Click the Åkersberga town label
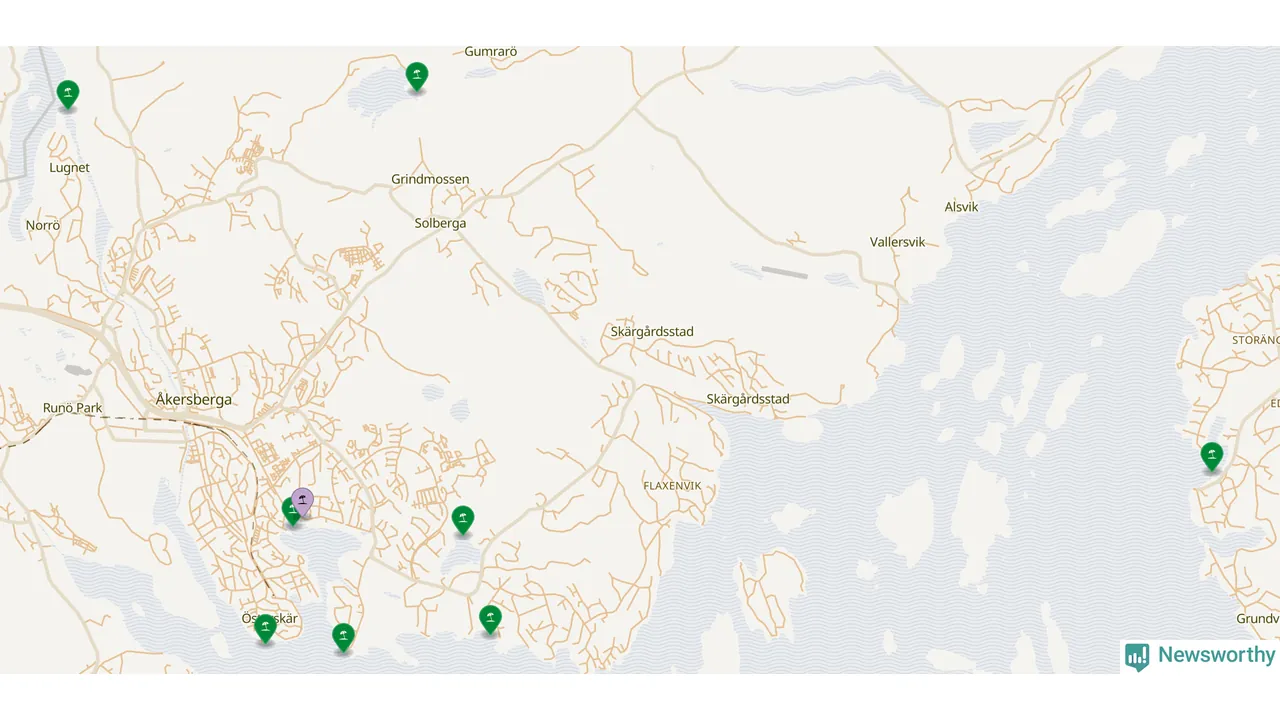The height and width of the screenshot is (720, 1280). [x=194, y=399]
